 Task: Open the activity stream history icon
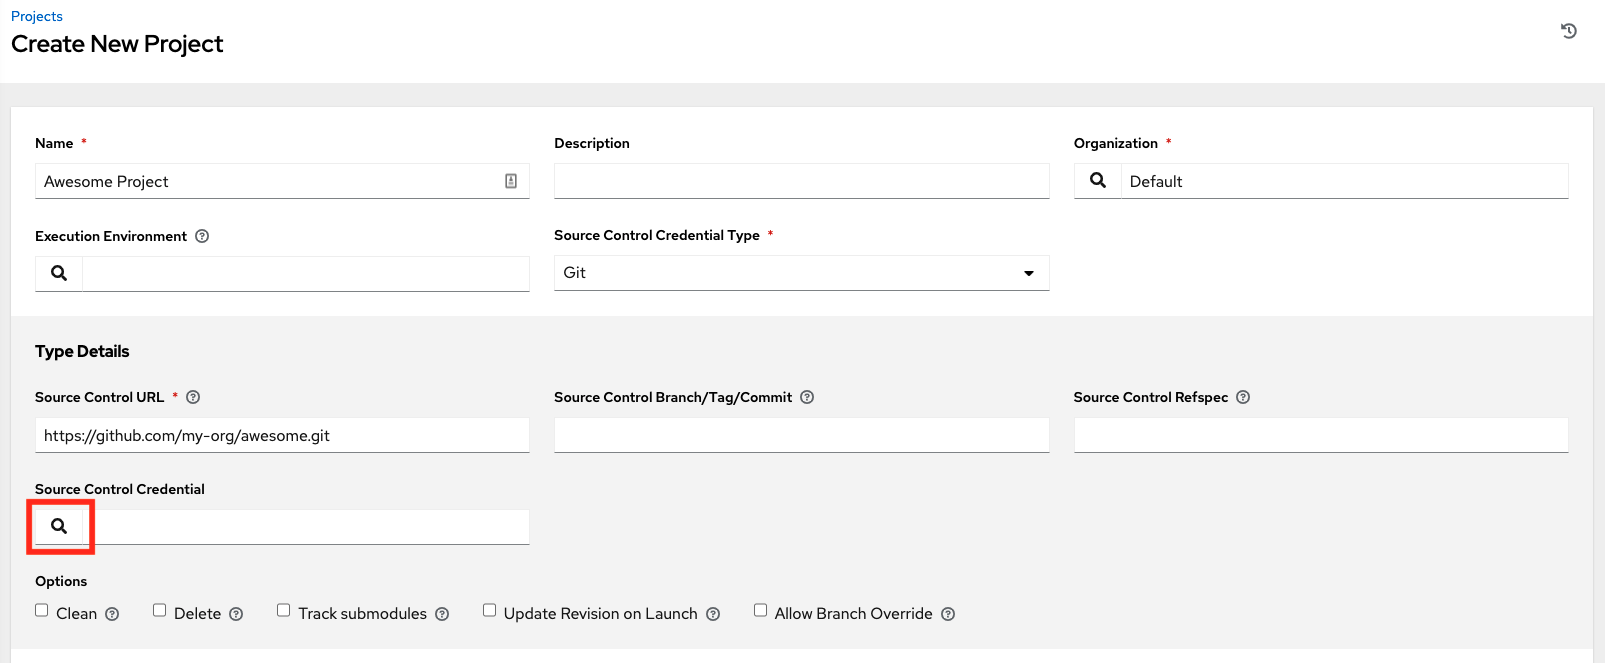(1569, 31)
